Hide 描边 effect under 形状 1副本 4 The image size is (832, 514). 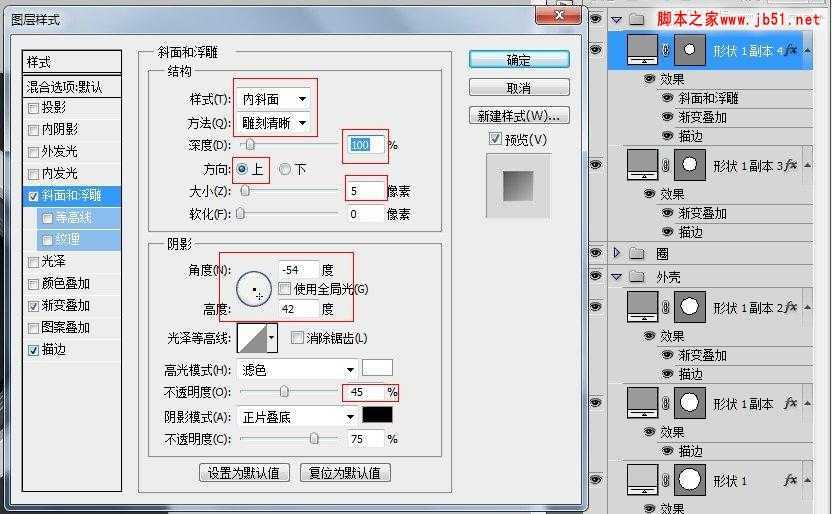667,136
